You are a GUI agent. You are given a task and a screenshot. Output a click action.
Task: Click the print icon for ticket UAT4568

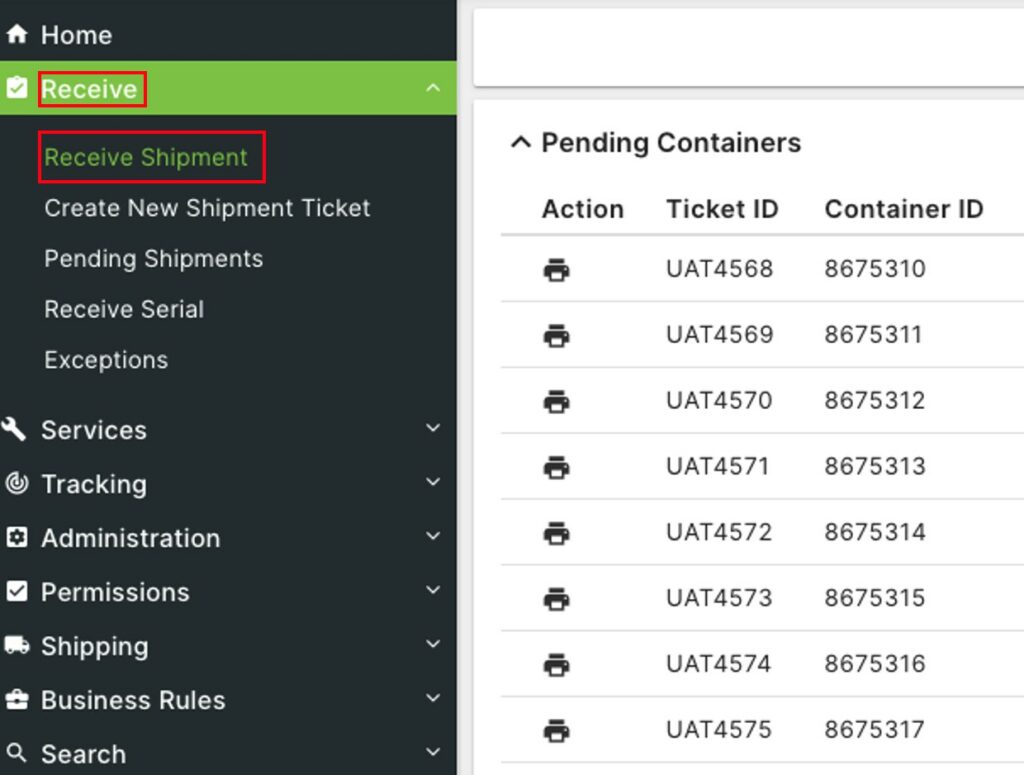pyautogui.click(x=556, y=269)
